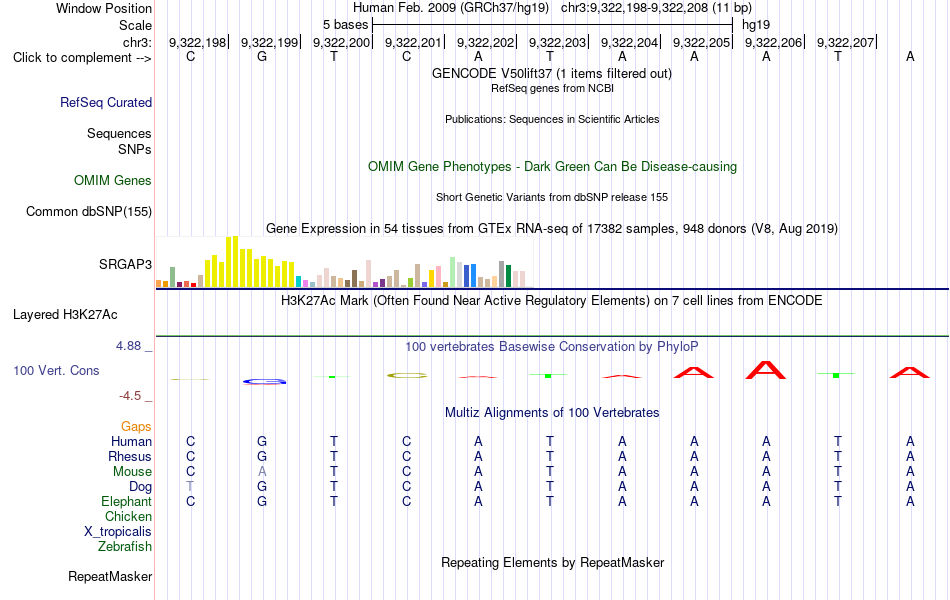
Task: Select the Common dbSNP(155) track label
Action: coord(89,212)
